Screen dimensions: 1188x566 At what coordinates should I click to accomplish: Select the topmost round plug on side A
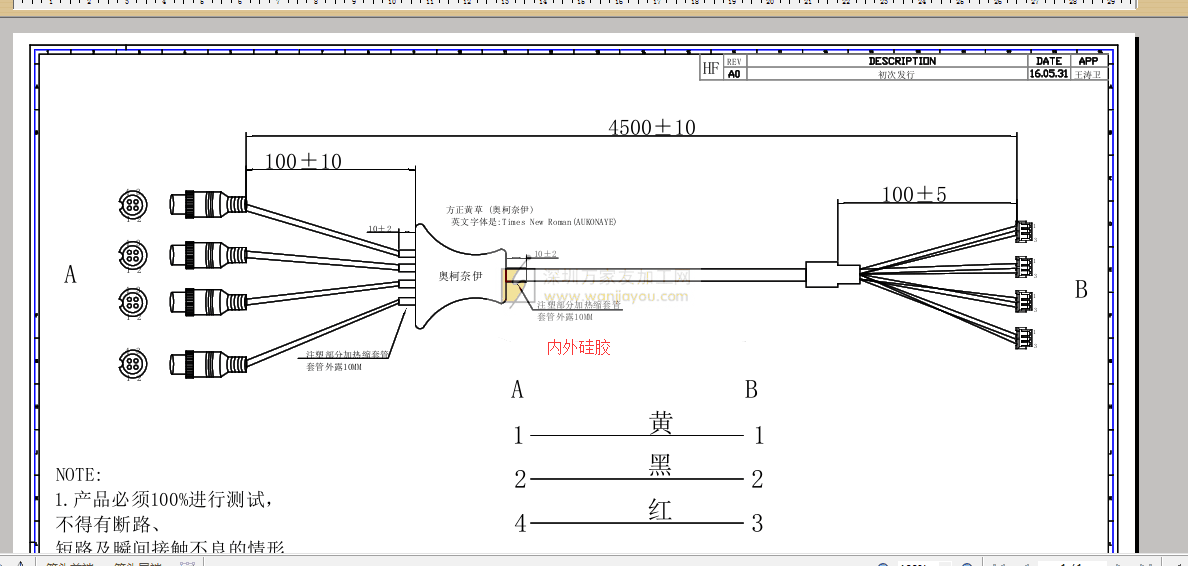coord(207,205)
